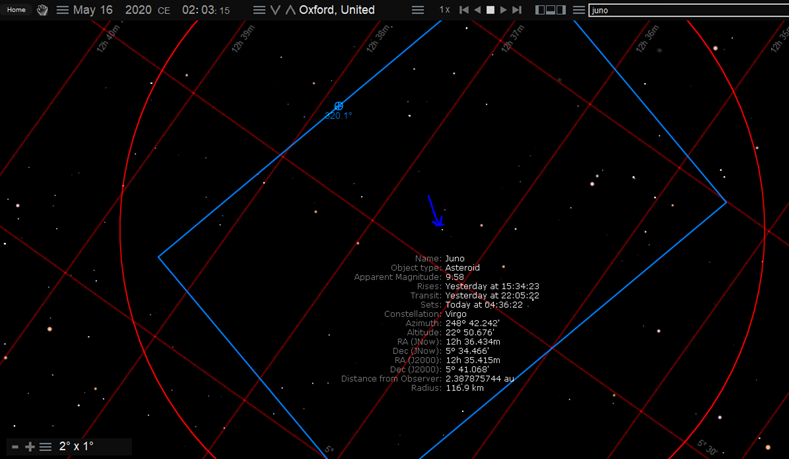Click the Home button
789x459 pixels.
tap(16, 10)
